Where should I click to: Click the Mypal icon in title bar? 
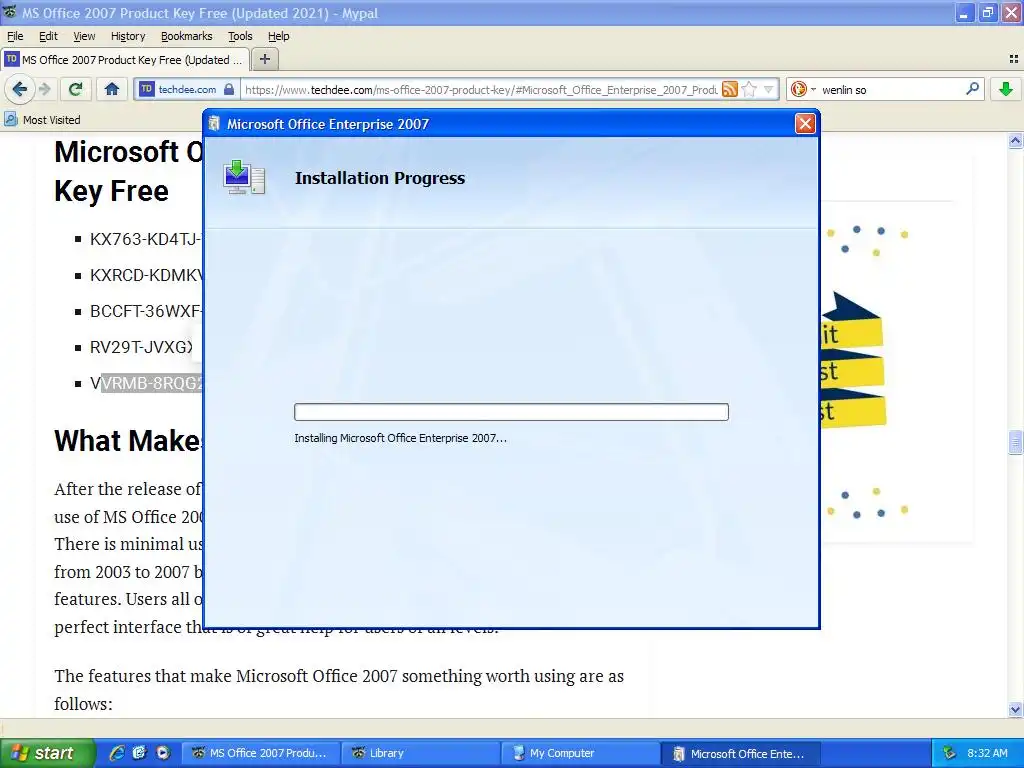coord(10,12)
